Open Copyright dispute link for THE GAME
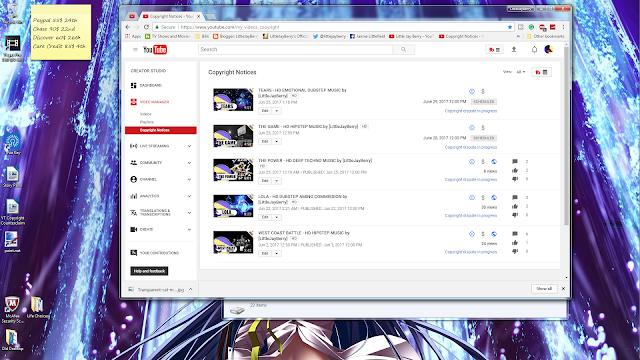Image resolution: width=640 pixels, height=360 pixels. pyautogui.click(x=471, y=147)
